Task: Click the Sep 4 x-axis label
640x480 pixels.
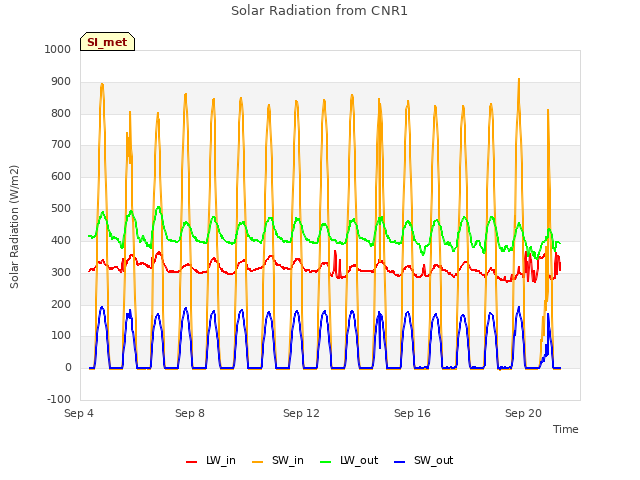Action: click(x=79, y=413)
